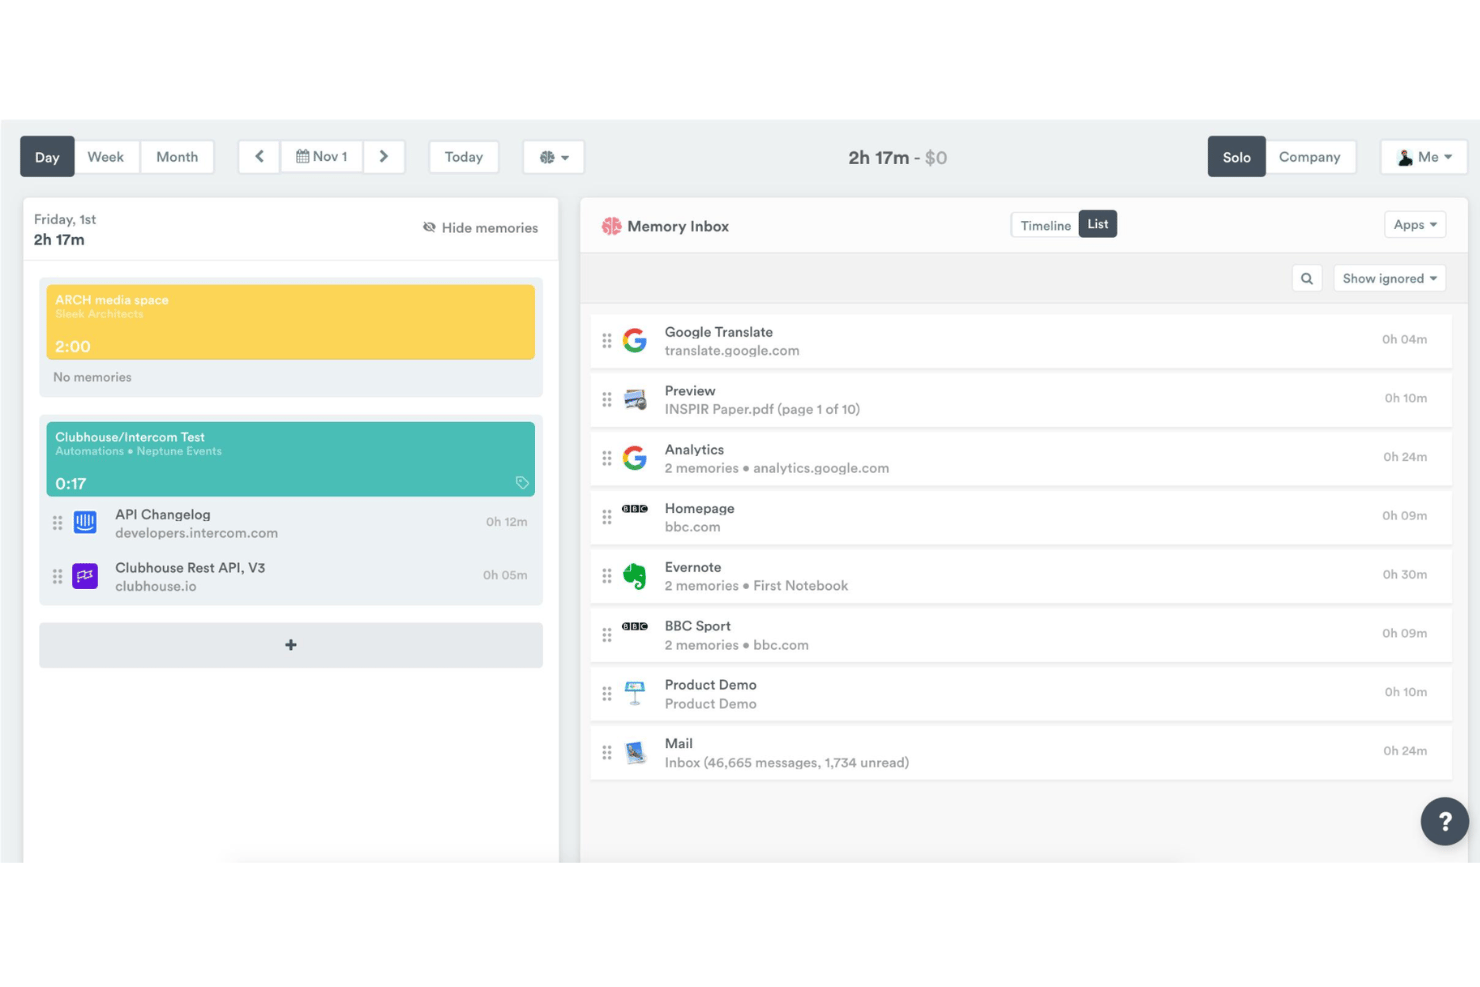This screenshot has height=987, width=1480.
Task: Grab drag handle of Evernote row
Action: (x=607, y=576)
